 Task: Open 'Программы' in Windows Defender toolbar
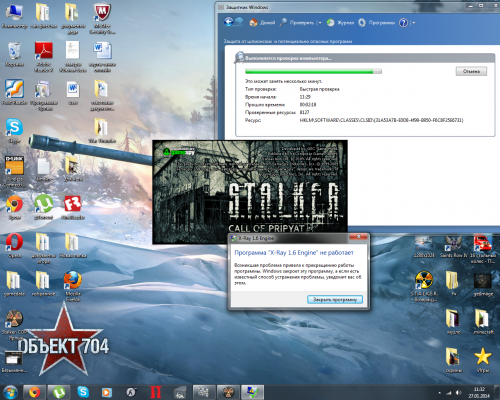tap(377, 23)
